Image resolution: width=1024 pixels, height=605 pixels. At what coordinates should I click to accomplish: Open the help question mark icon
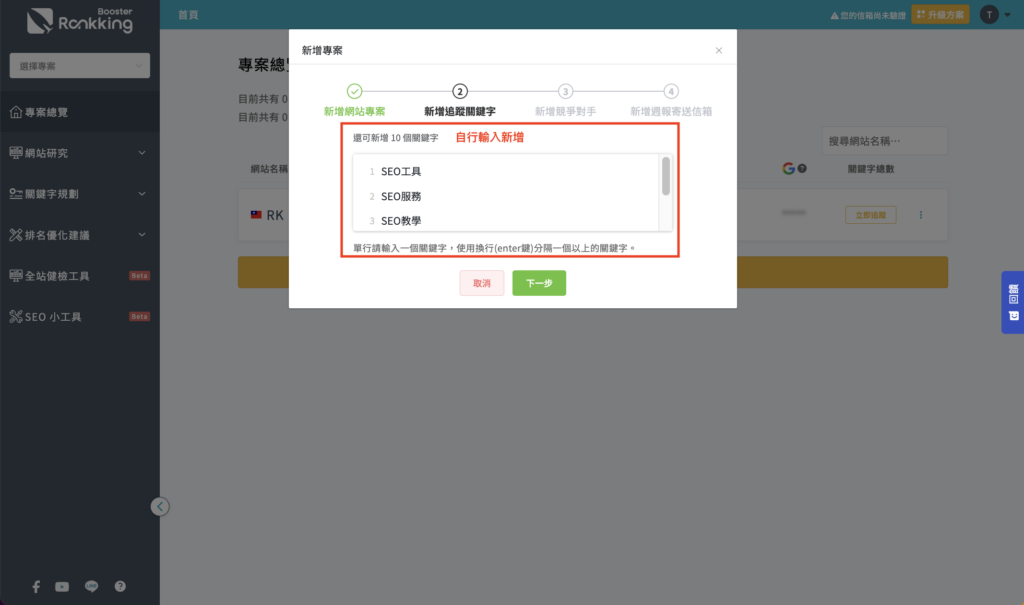pyautogui.click(x=120, y=587)
